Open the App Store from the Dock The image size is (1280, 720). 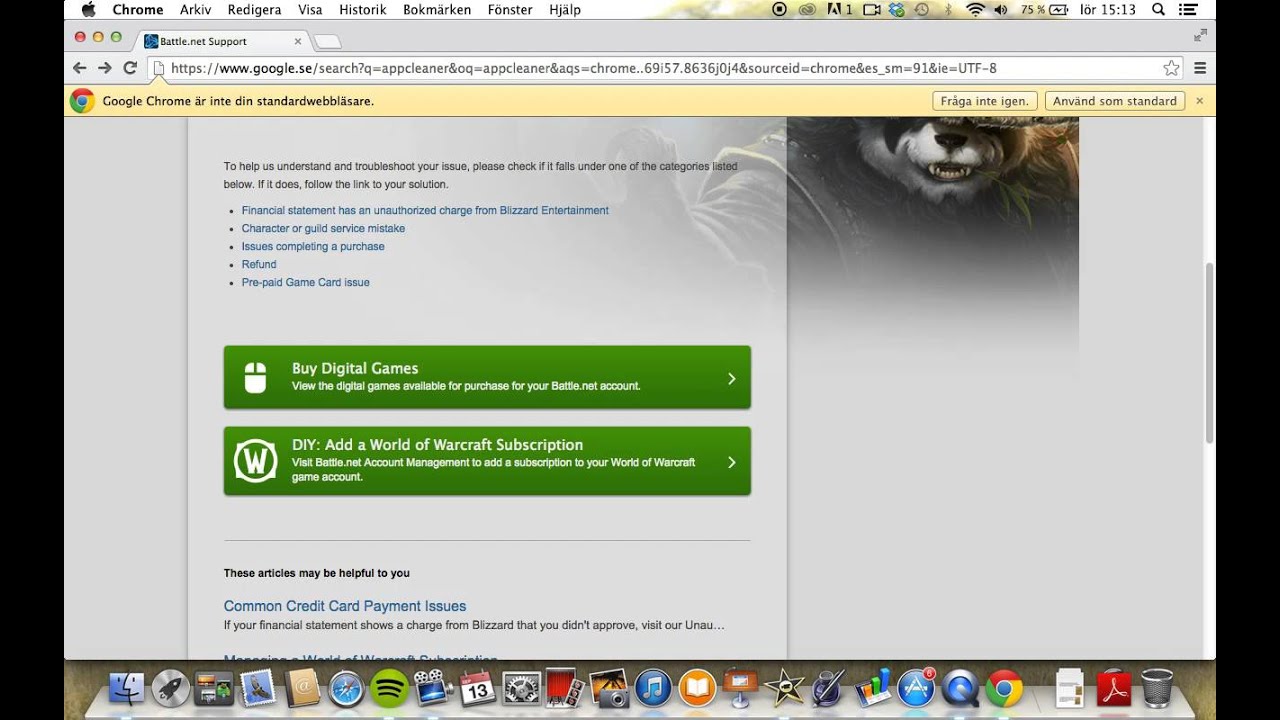pos(916,689)
